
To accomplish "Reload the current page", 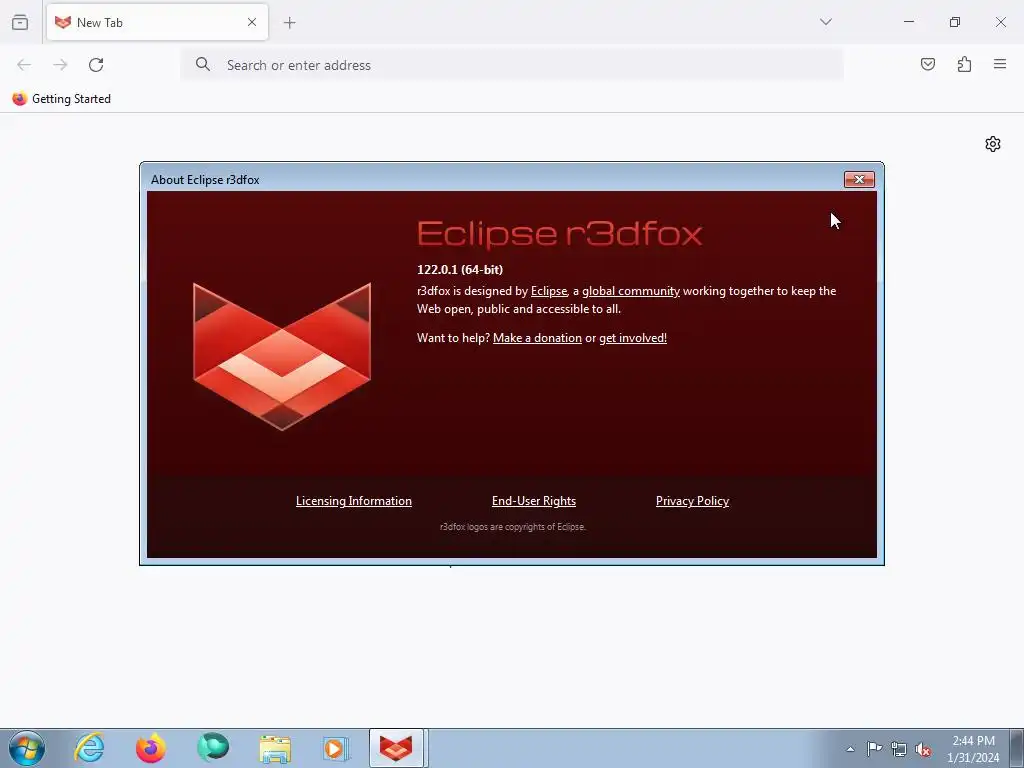I will click(96, 65).
